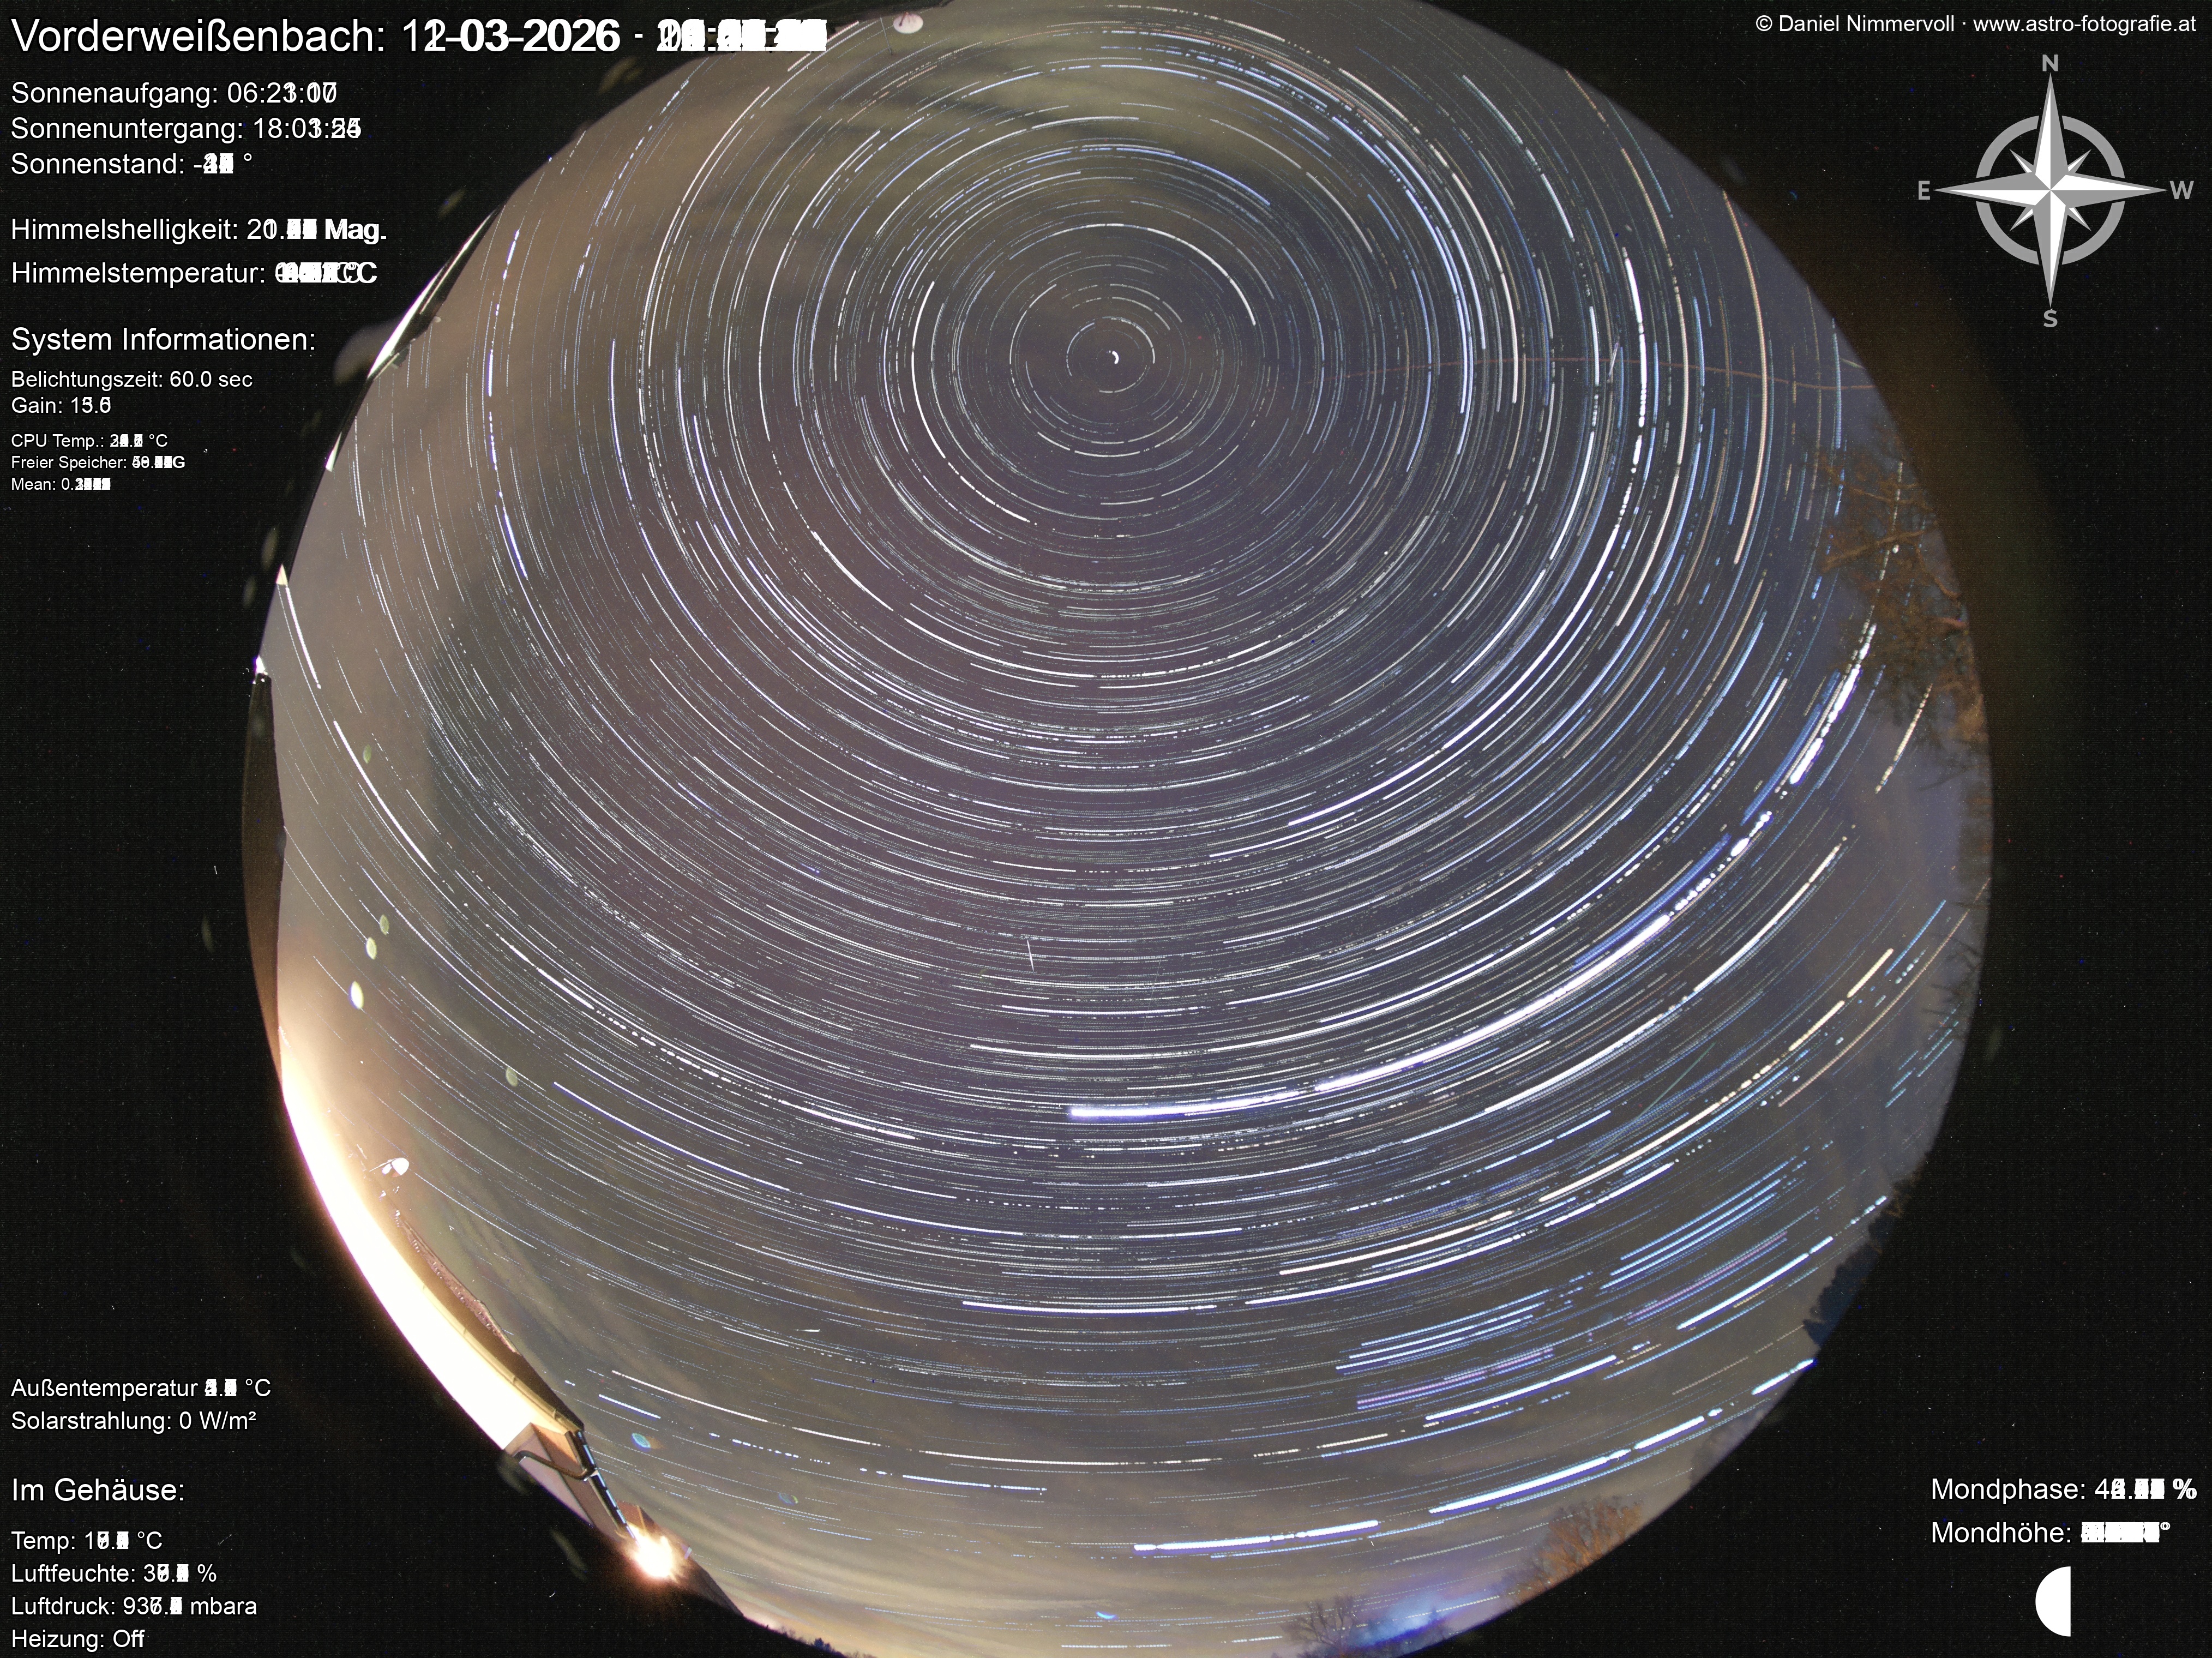Click the N letter on the compass
2212x1658 pixels.
click(x=2049, y=64)
